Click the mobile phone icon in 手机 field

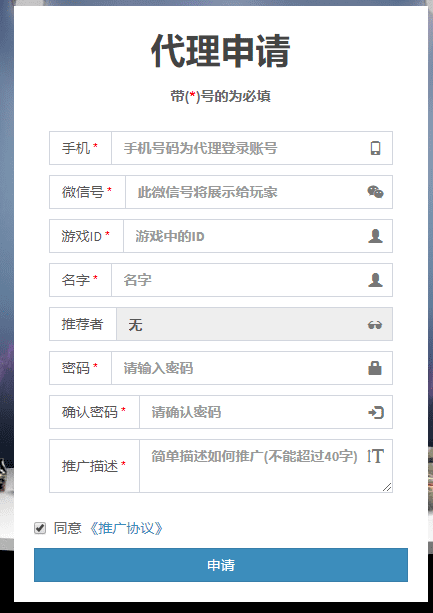(376, 148)
